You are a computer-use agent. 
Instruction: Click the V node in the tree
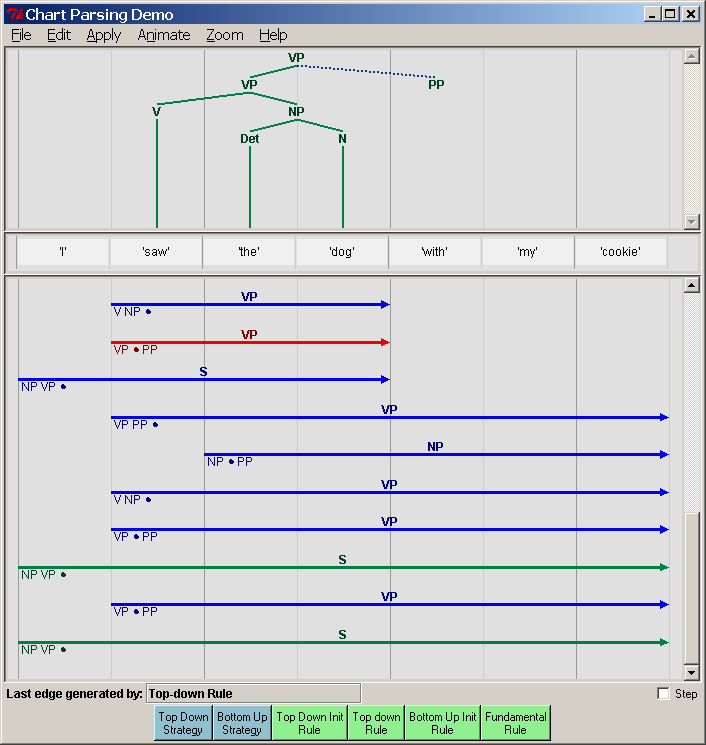point(156,112)
